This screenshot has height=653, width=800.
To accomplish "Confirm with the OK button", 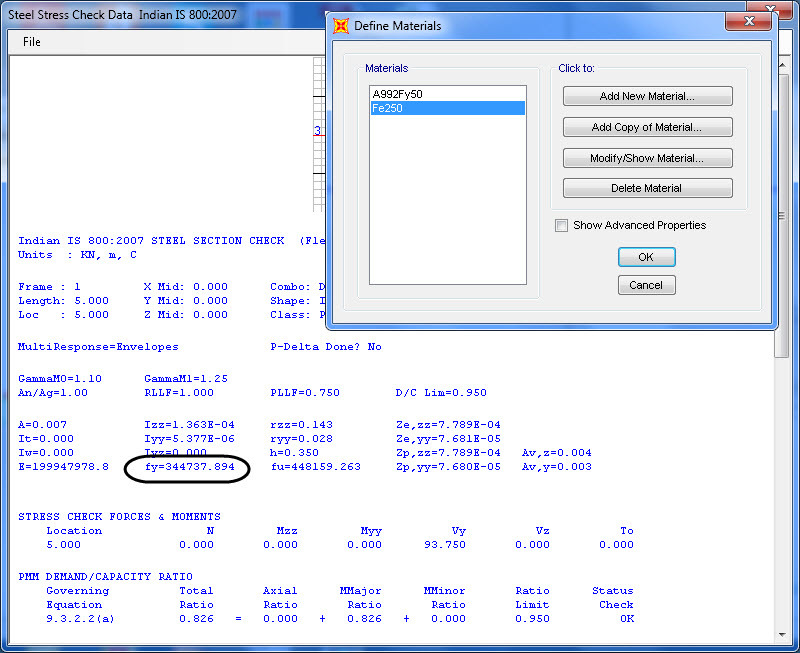I will pyautogui.click(x=646, y=257).
